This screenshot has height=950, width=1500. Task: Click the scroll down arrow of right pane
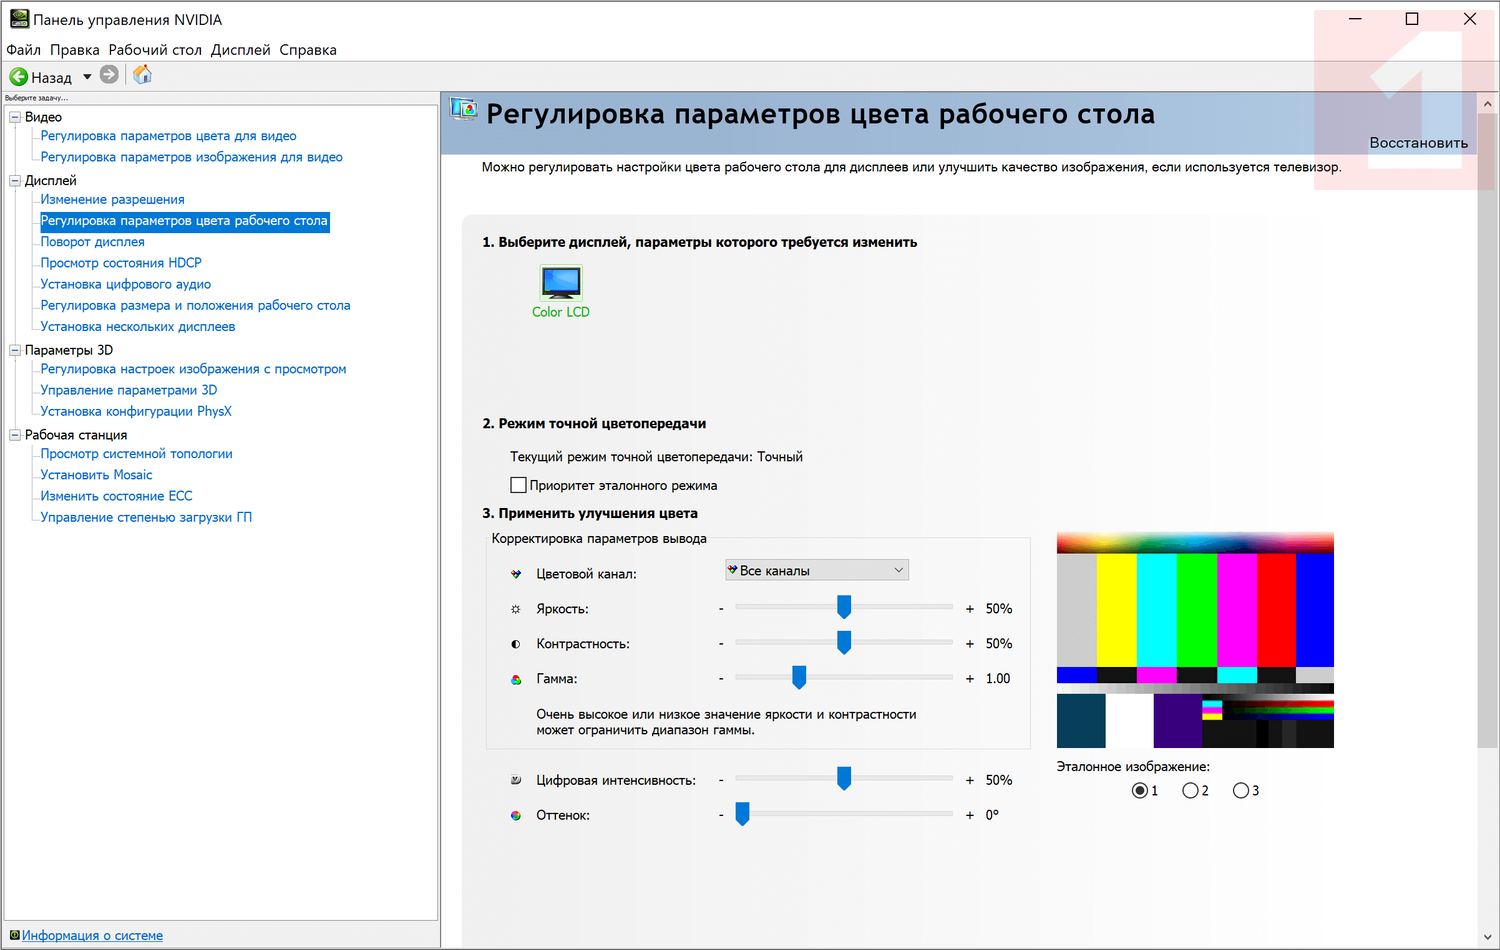coord(1488,937)
